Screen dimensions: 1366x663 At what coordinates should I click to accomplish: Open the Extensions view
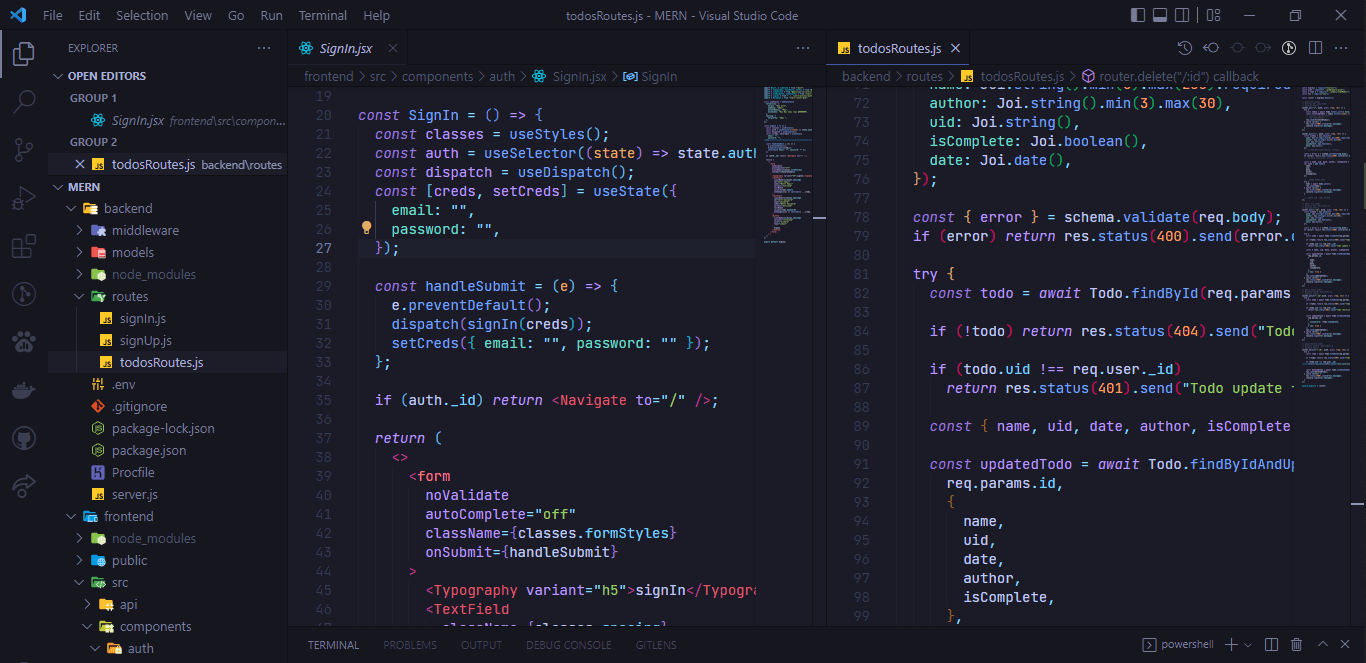click(24, 246)
